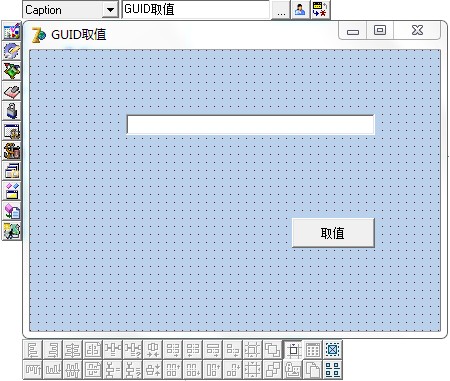Screen dimensions: 450x381
Task: Click the Remove Horizontal Space icon with inward arrows
Action: pos(153,350)
